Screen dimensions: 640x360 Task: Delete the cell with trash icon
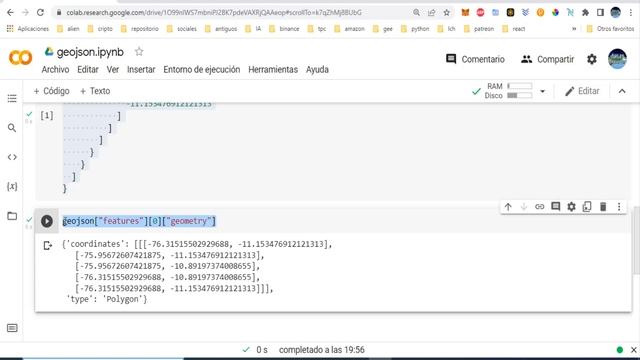(603, 207)
